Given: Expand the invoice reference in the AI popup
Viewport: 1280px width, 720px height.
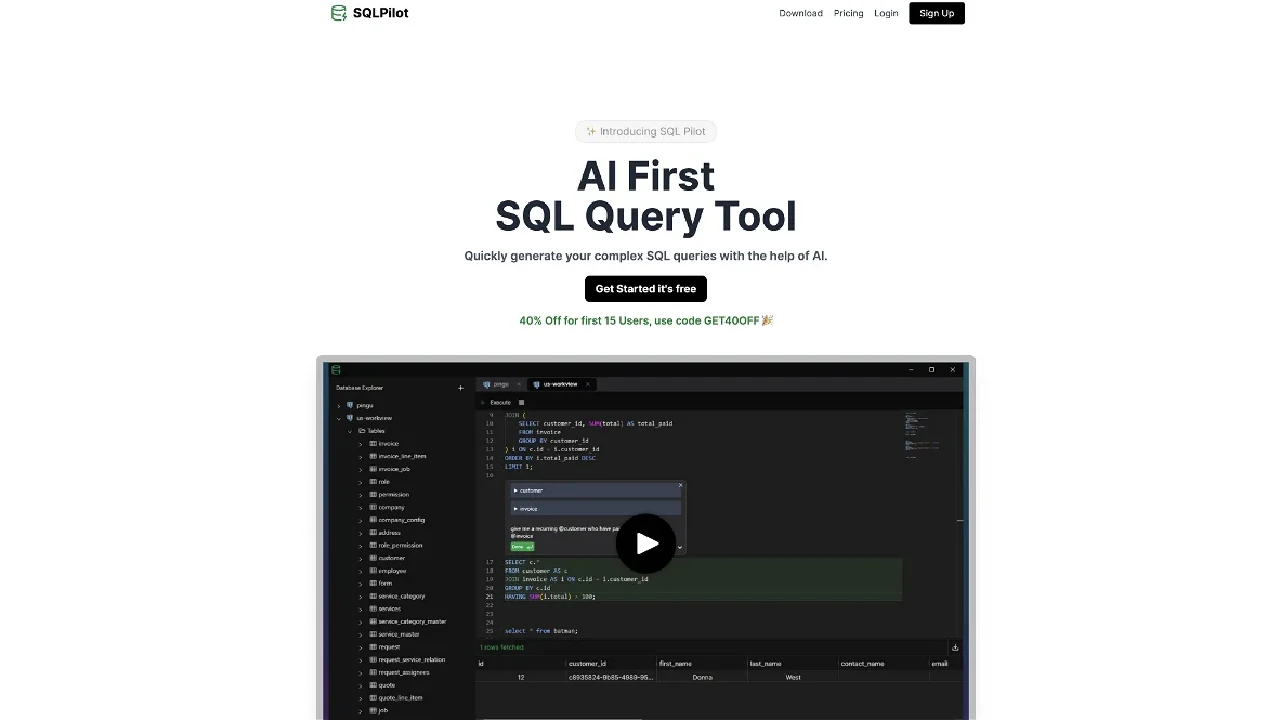Looking at the screenshot, I should pyautogui.click(x=516, y=509).
